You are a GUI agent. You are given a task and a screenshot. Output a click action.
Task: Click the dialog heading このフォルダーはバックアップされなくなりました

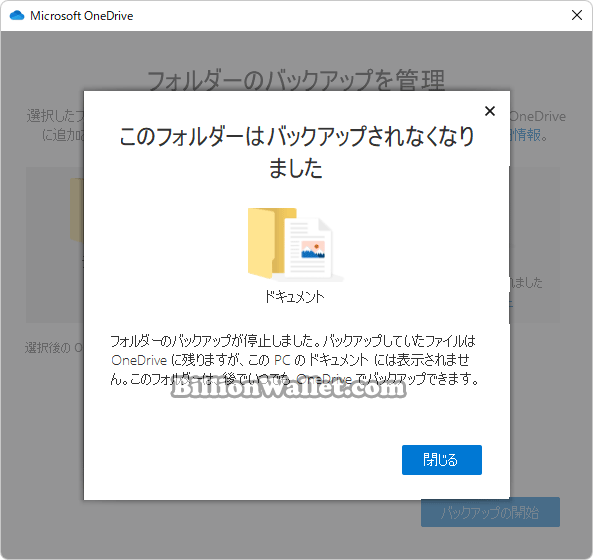point(296,152)
